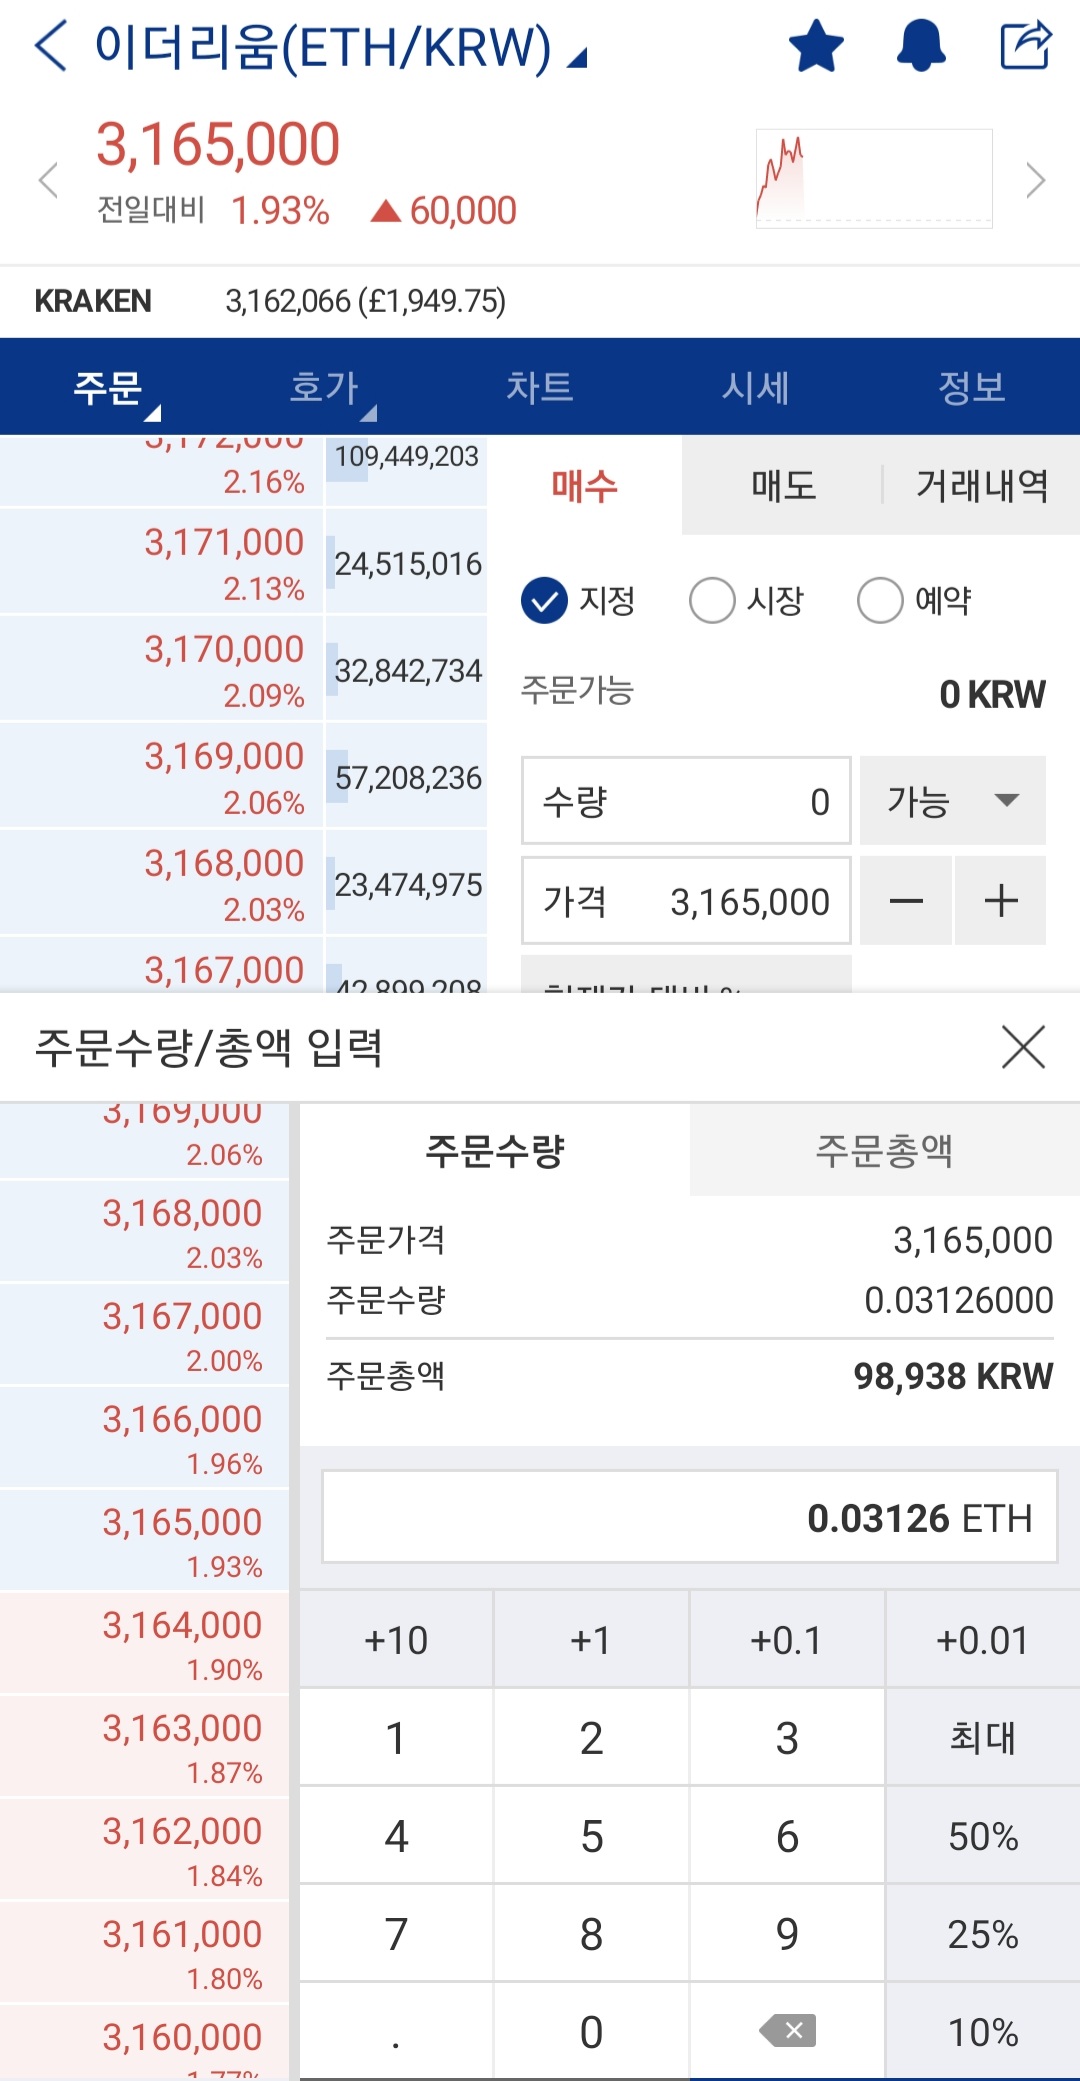
Task: Tap keypad digit 3
Action: tap(787, 1738)
